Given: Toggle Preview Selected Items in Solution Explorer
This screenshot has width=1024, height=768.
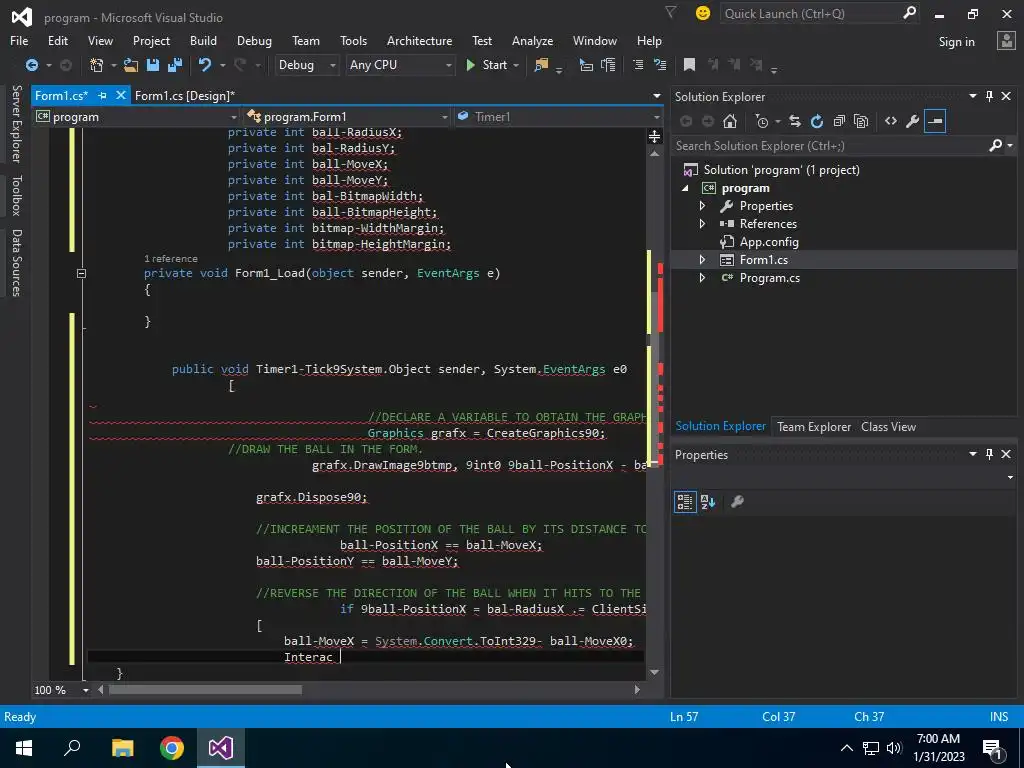Looking at the screenshot, I should point(935,121).
